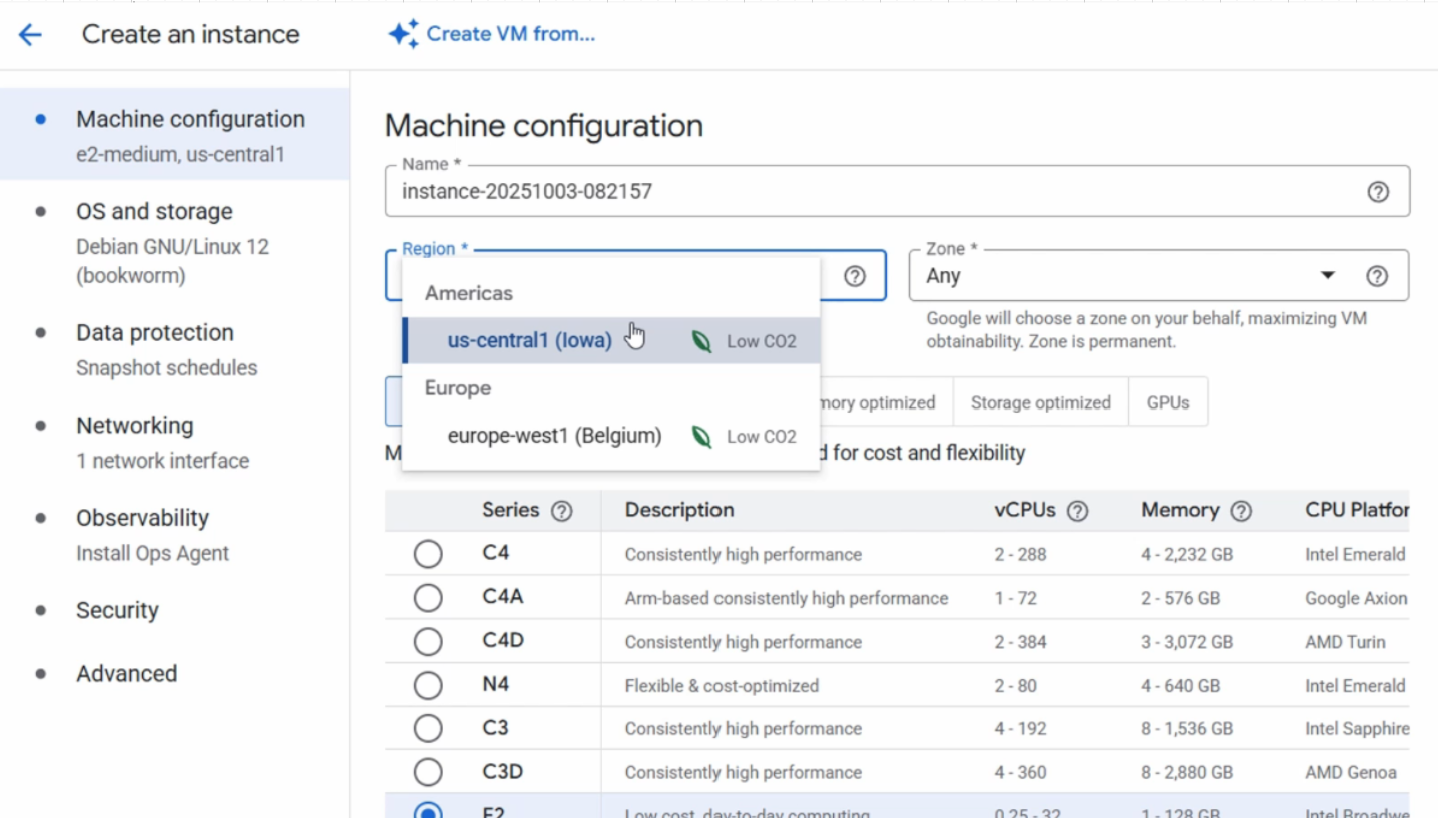Open Machine configuration section in sidebar
1438x818 pixels.
pyautogui.click(x=175, y=135)
